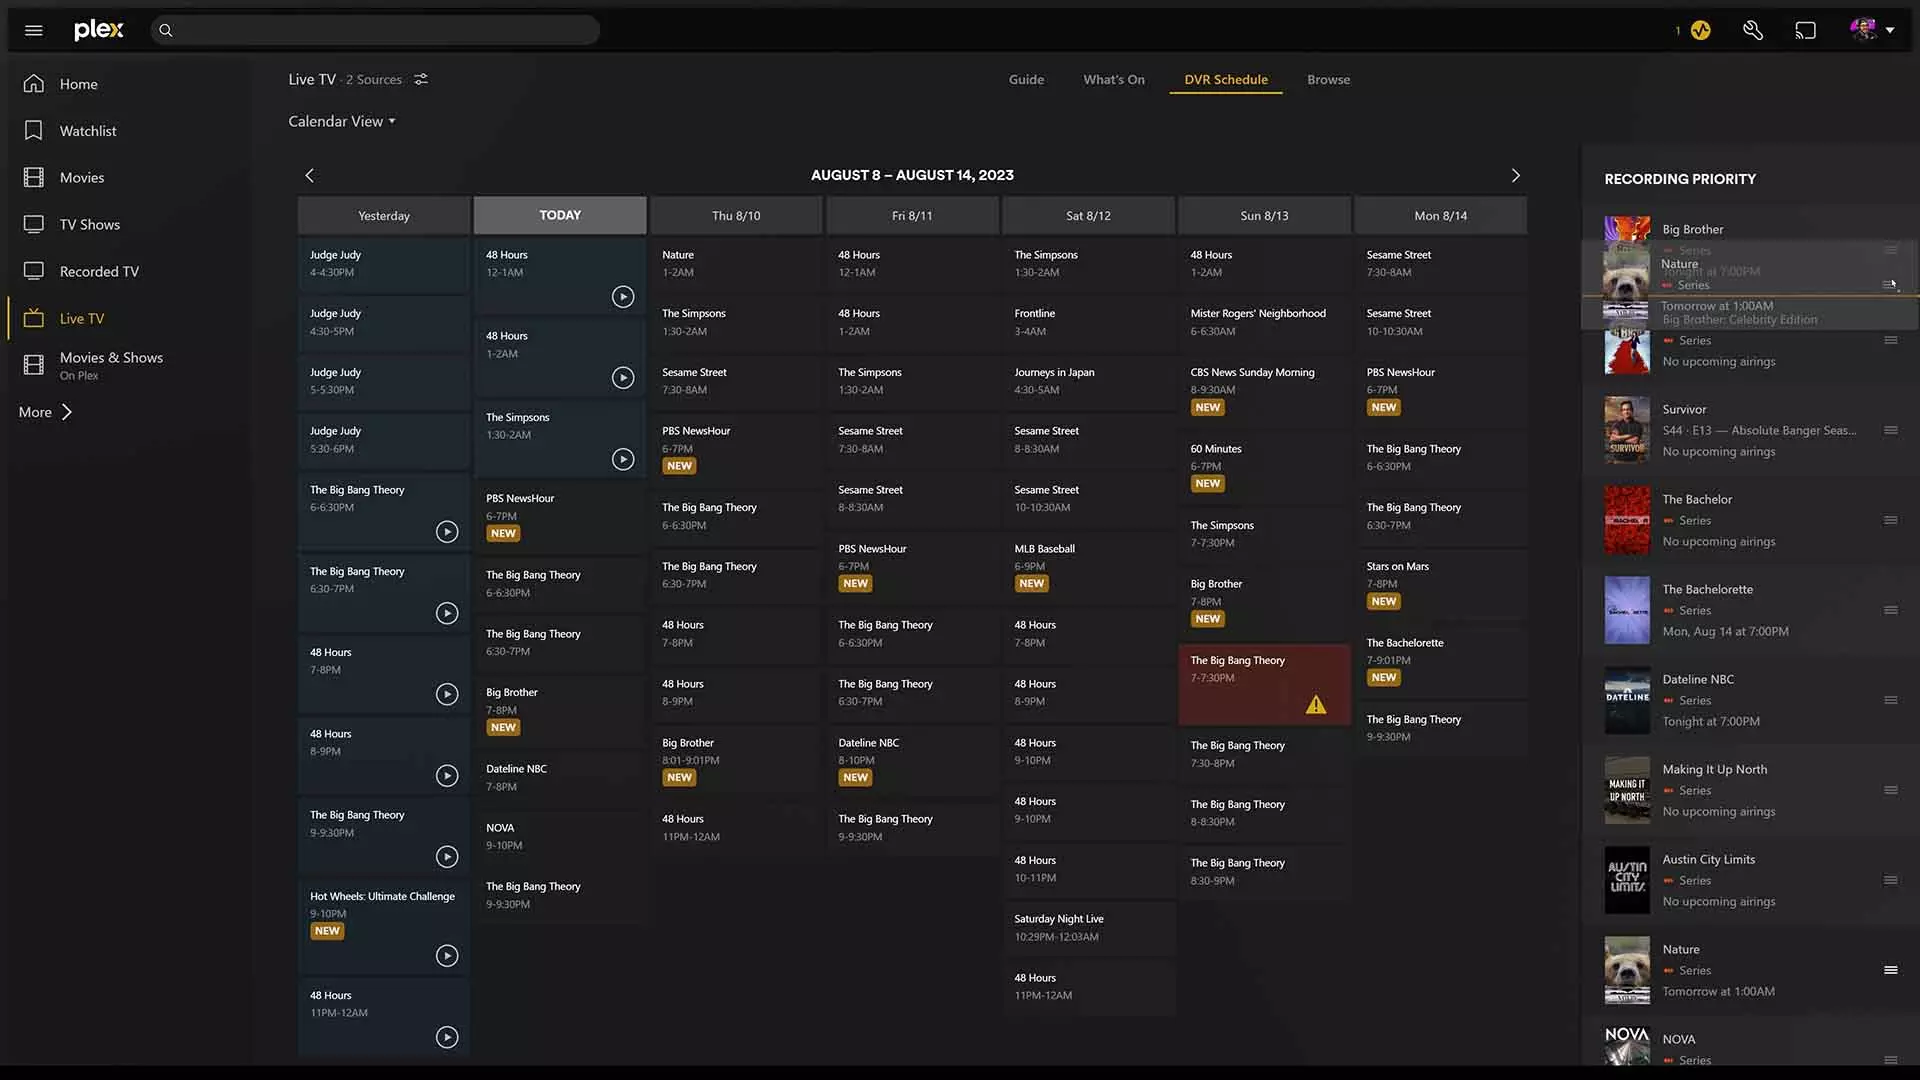Screen dimensions: 1920x1080
Task: Play 48 Hours 12-1AM recording today
Action: click(623, 297)
